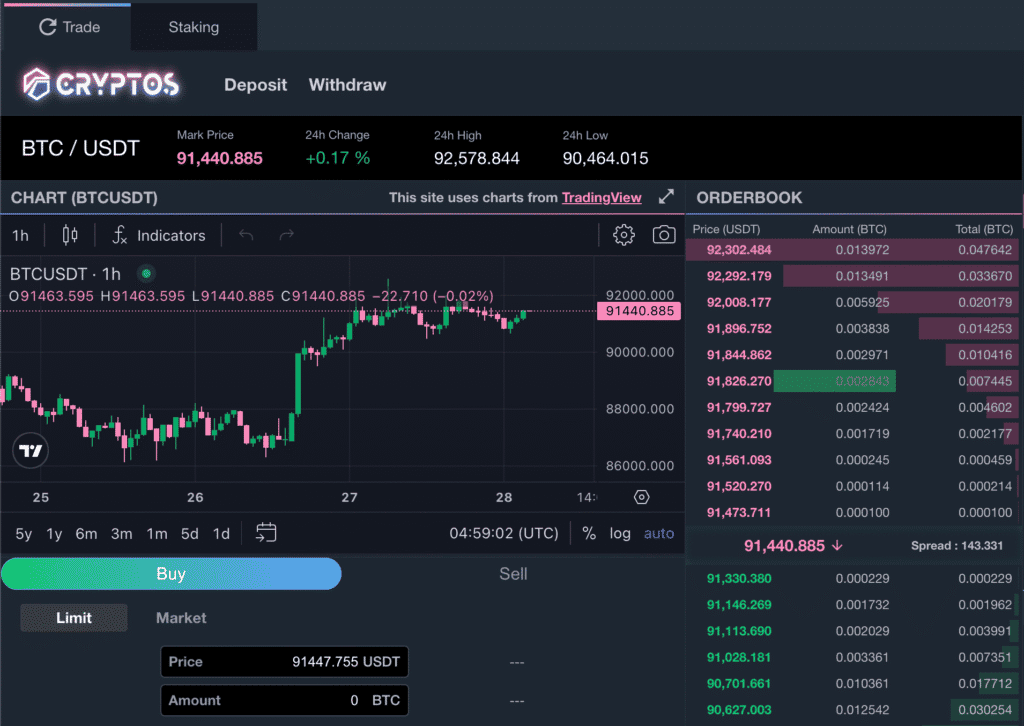Image resolution: width=1024 pixels, height=726 pixels.
Task: Expand the chart to fullscreen
Action: click(x=666, y=197)
